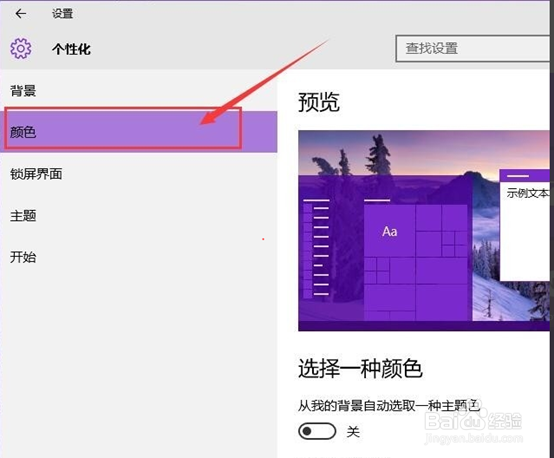
Task: Click the 选择一种颜色 heading
Action: coord(360,368)
